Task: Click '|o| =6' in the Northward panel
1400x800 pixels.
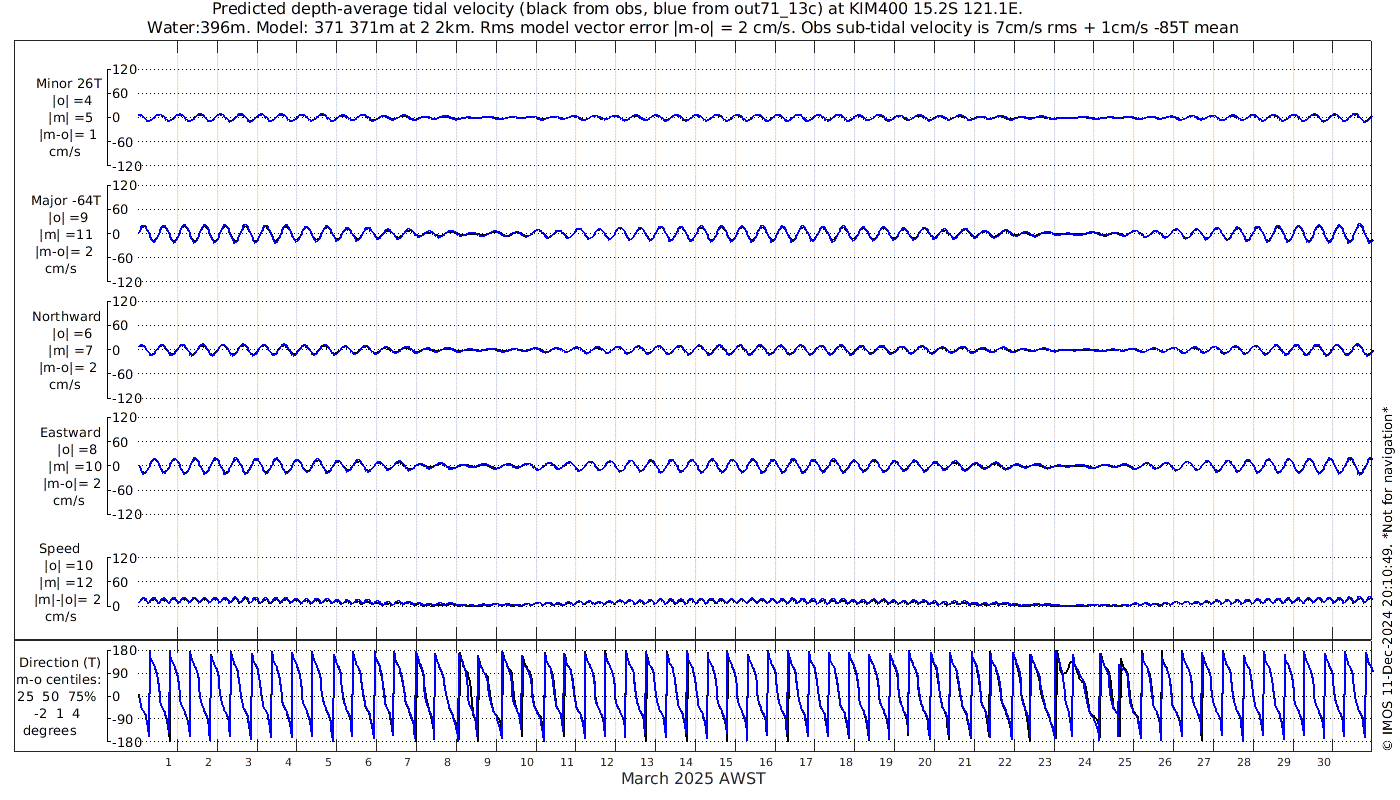Action: click(72, 333)
